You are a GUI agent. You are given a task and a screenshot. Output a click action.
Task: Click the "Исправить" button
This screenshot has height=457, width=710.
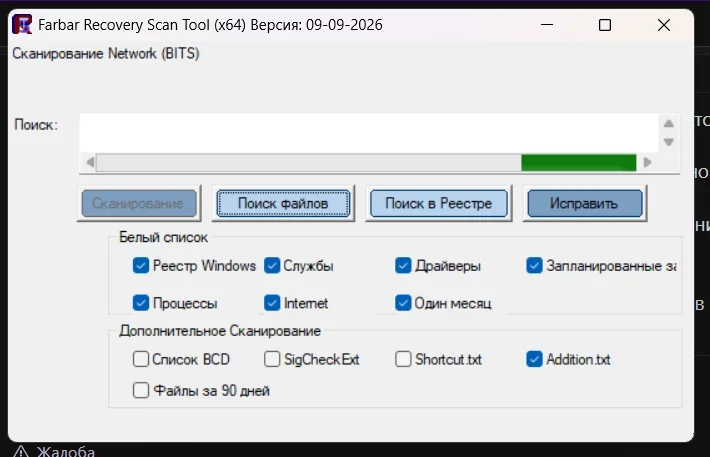pos(584,203)
